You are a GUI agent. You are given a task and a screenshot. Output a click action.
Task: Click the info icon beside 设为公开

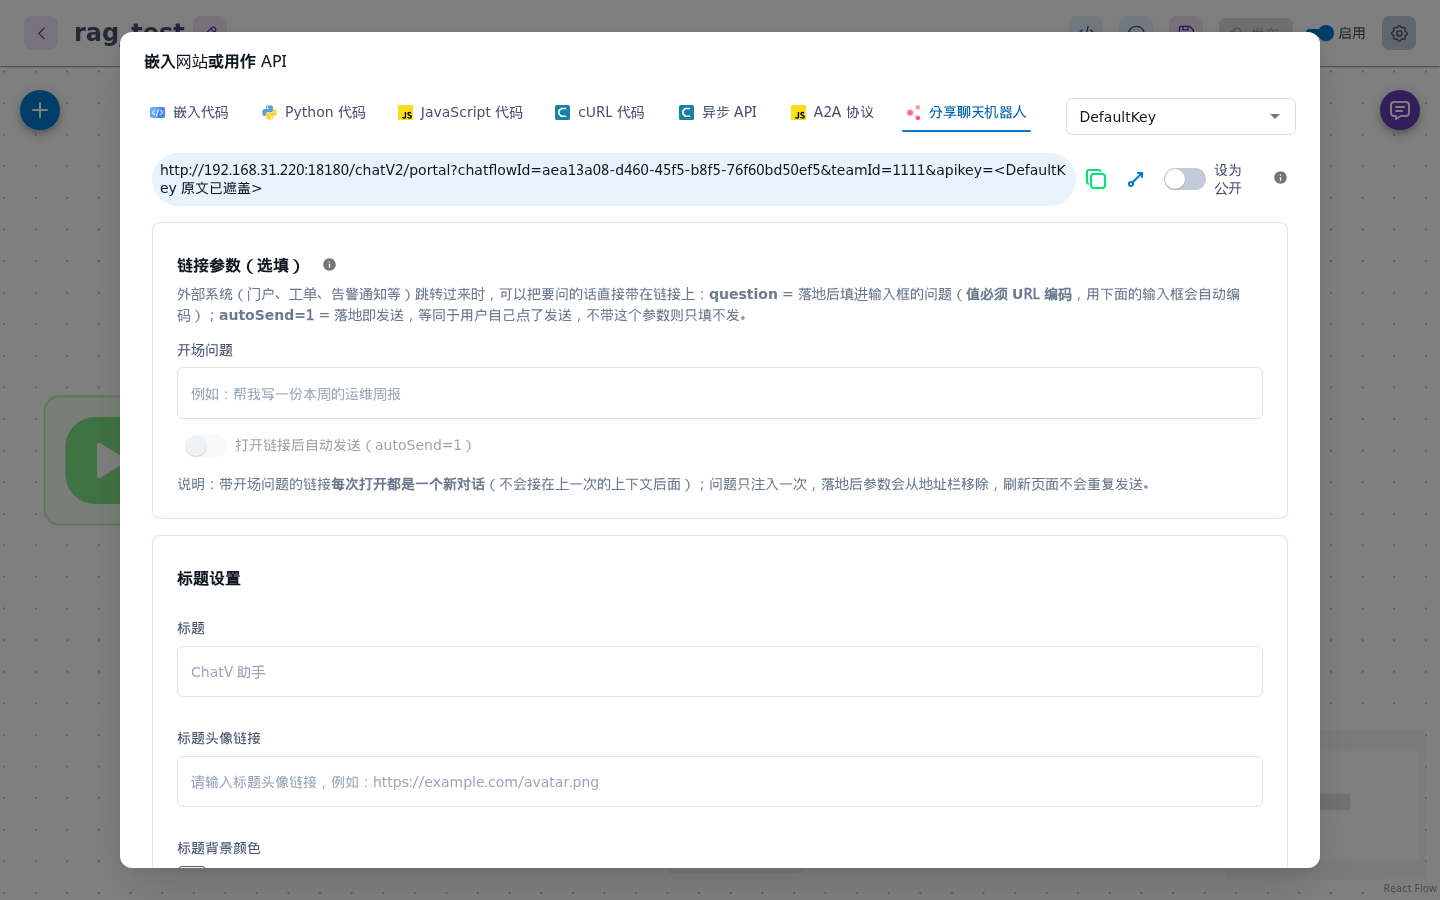(1280, 178)
